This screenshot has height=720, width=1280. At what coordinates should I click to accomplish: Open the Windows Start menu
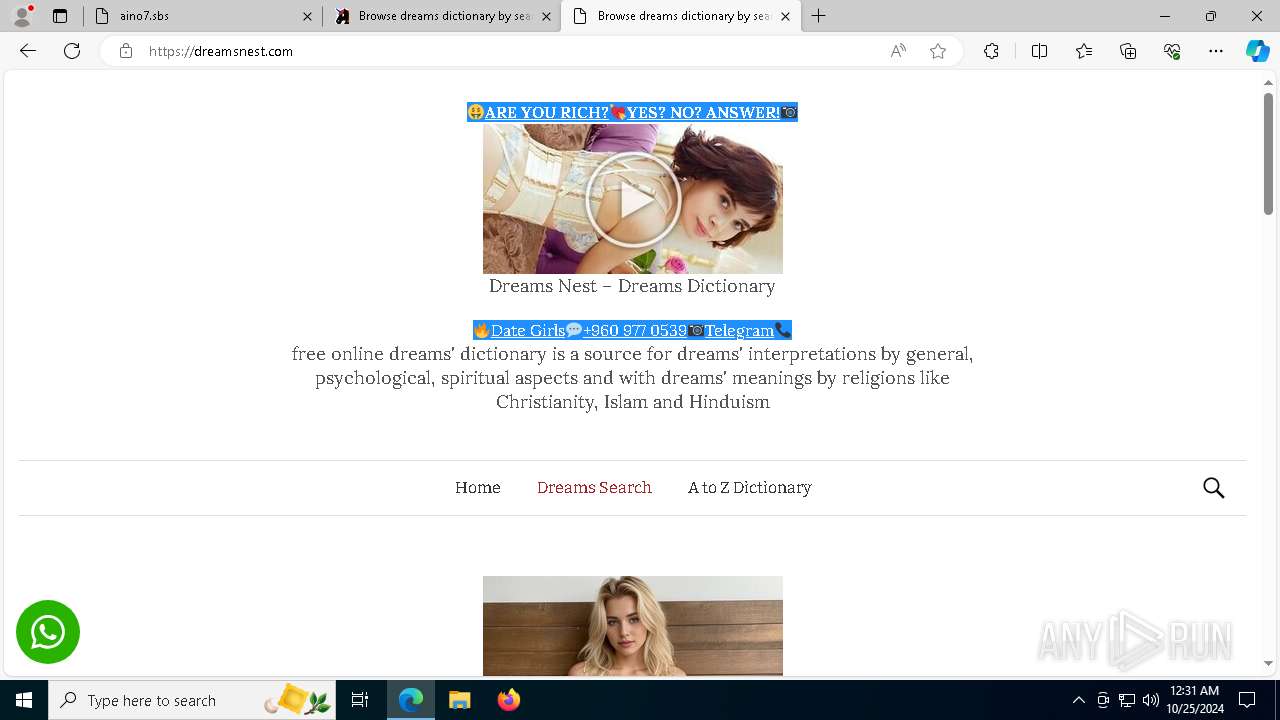point(24,700)
